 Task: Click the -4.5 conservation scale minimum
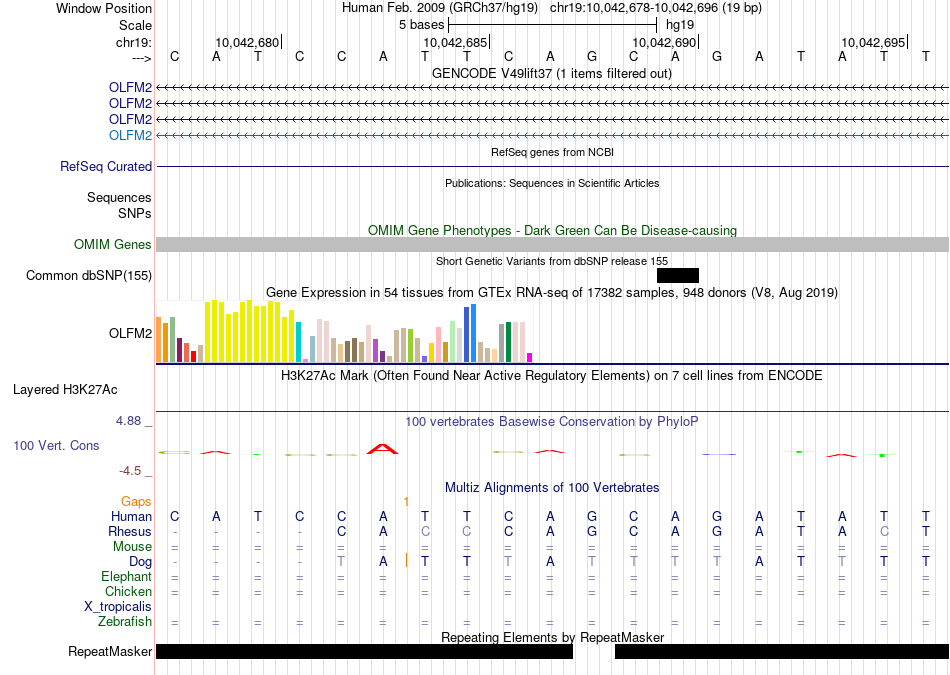(x=130, y=471)
